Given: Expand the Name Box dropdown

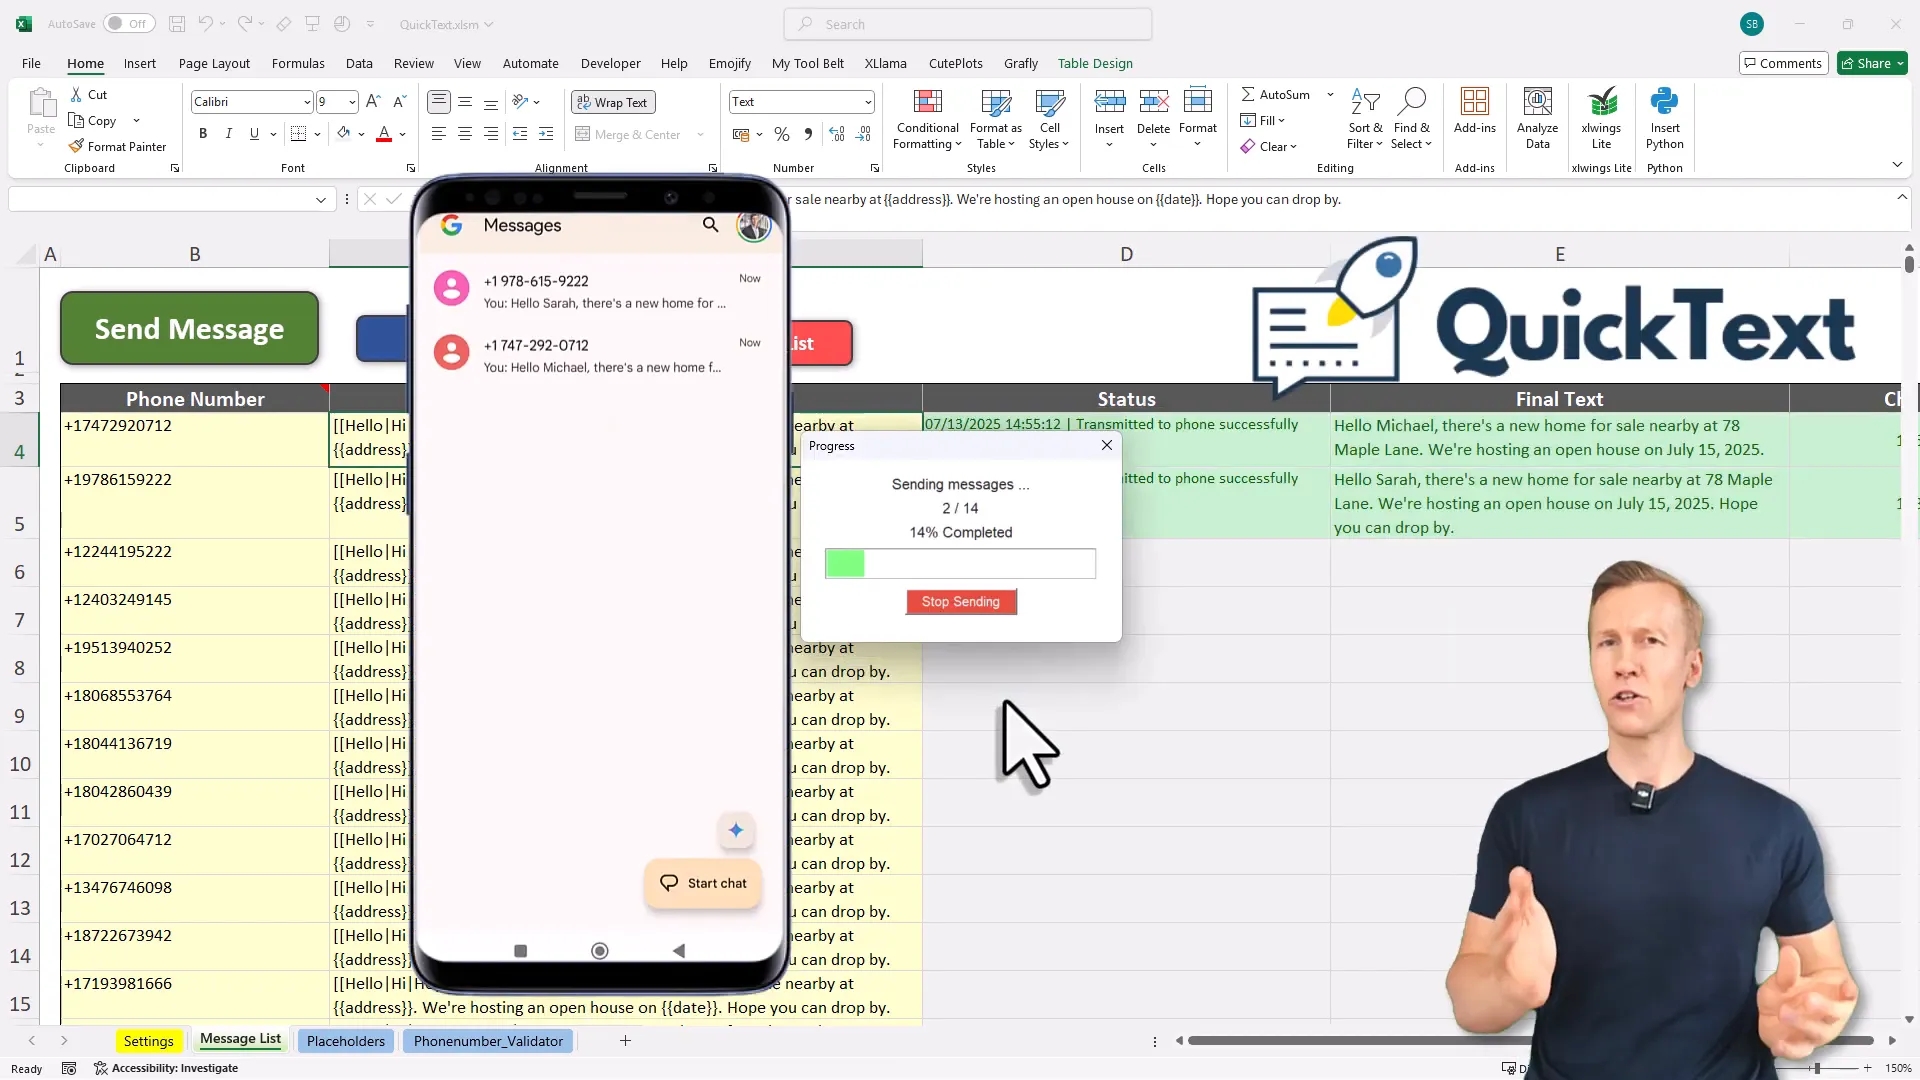Looking at the screenshot, I should (x=321, y=200).
